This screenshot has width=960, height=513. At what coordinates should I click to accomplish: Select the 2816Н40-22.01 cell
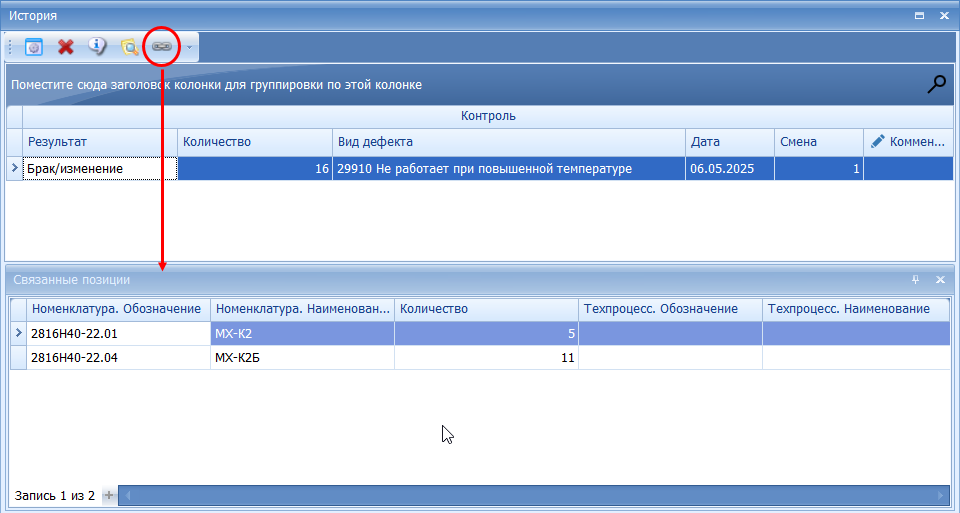pos(119,334)
